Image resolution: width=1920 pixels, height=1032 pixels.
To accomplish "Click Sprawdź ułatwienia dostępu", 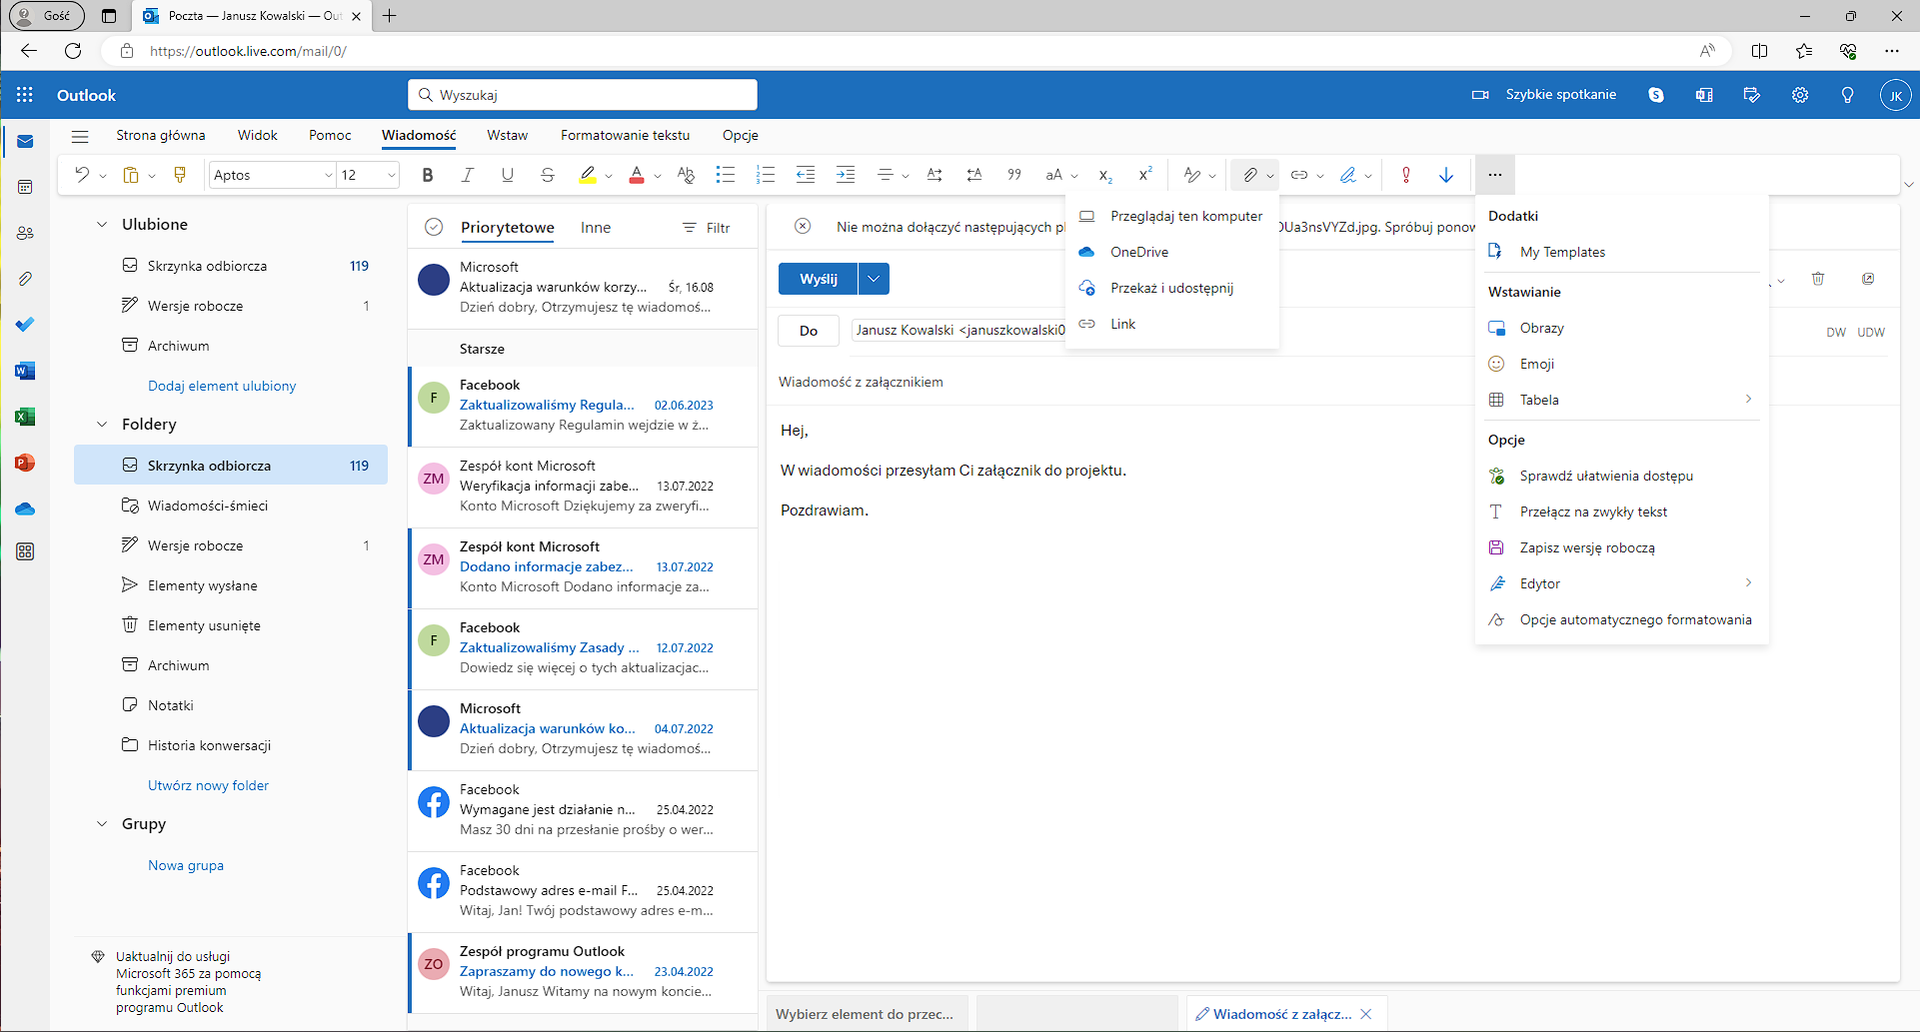I will (1622, 476).
